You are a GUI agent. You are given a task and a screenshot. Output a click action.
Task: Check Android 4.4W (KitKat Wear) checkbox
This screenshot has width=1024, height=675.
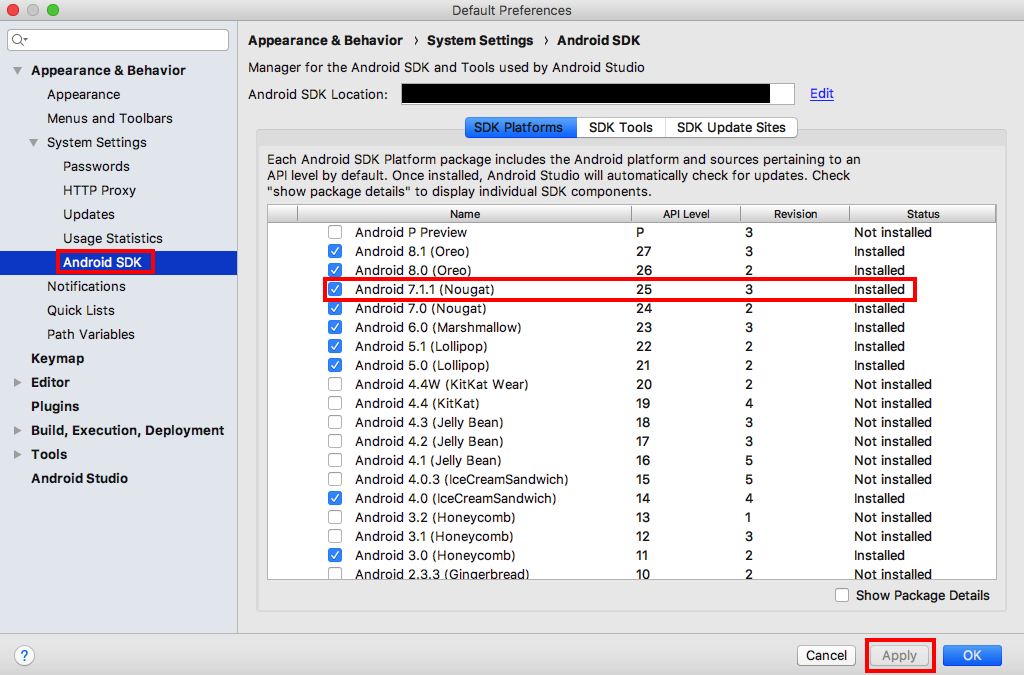click(335, 385)
